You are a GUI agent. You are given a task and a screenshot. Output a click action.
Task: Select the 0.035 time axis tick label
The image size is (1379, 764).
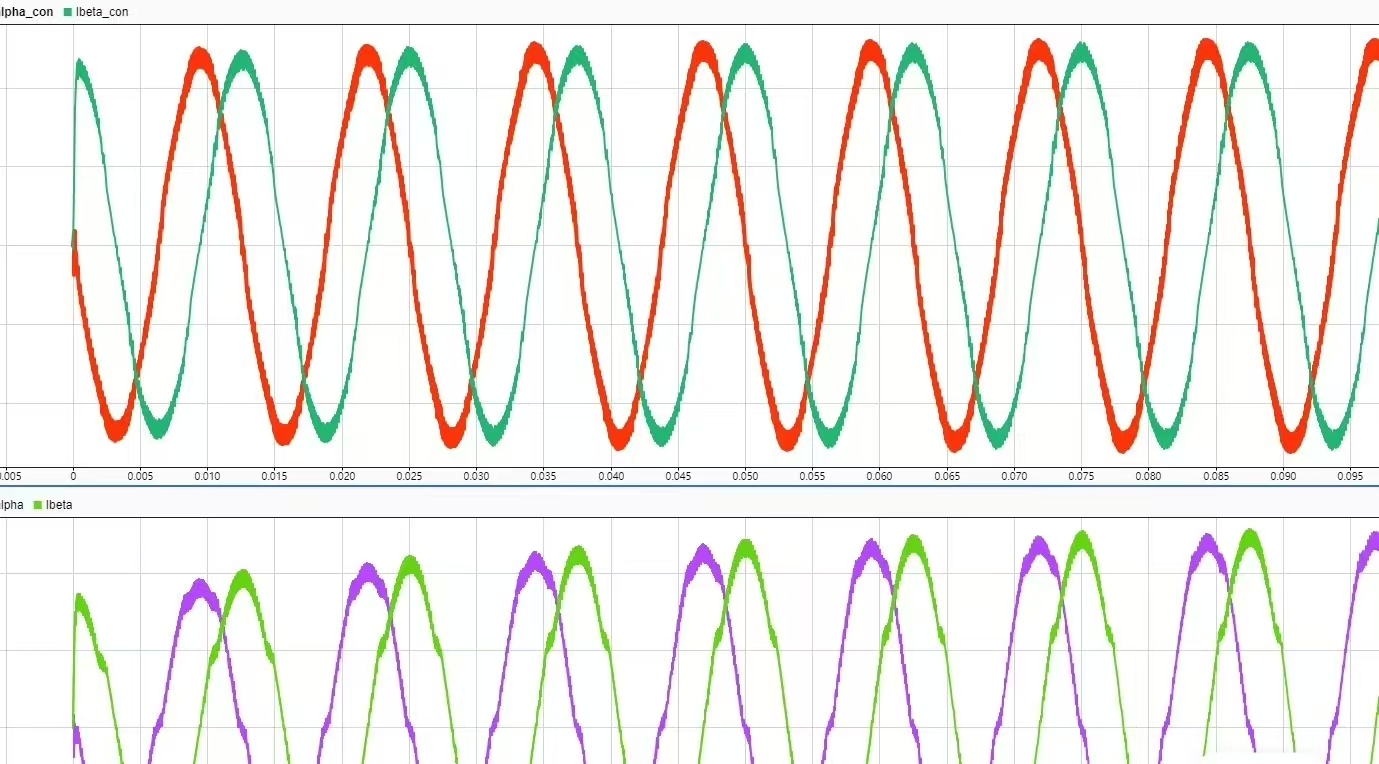coord(543,476)
